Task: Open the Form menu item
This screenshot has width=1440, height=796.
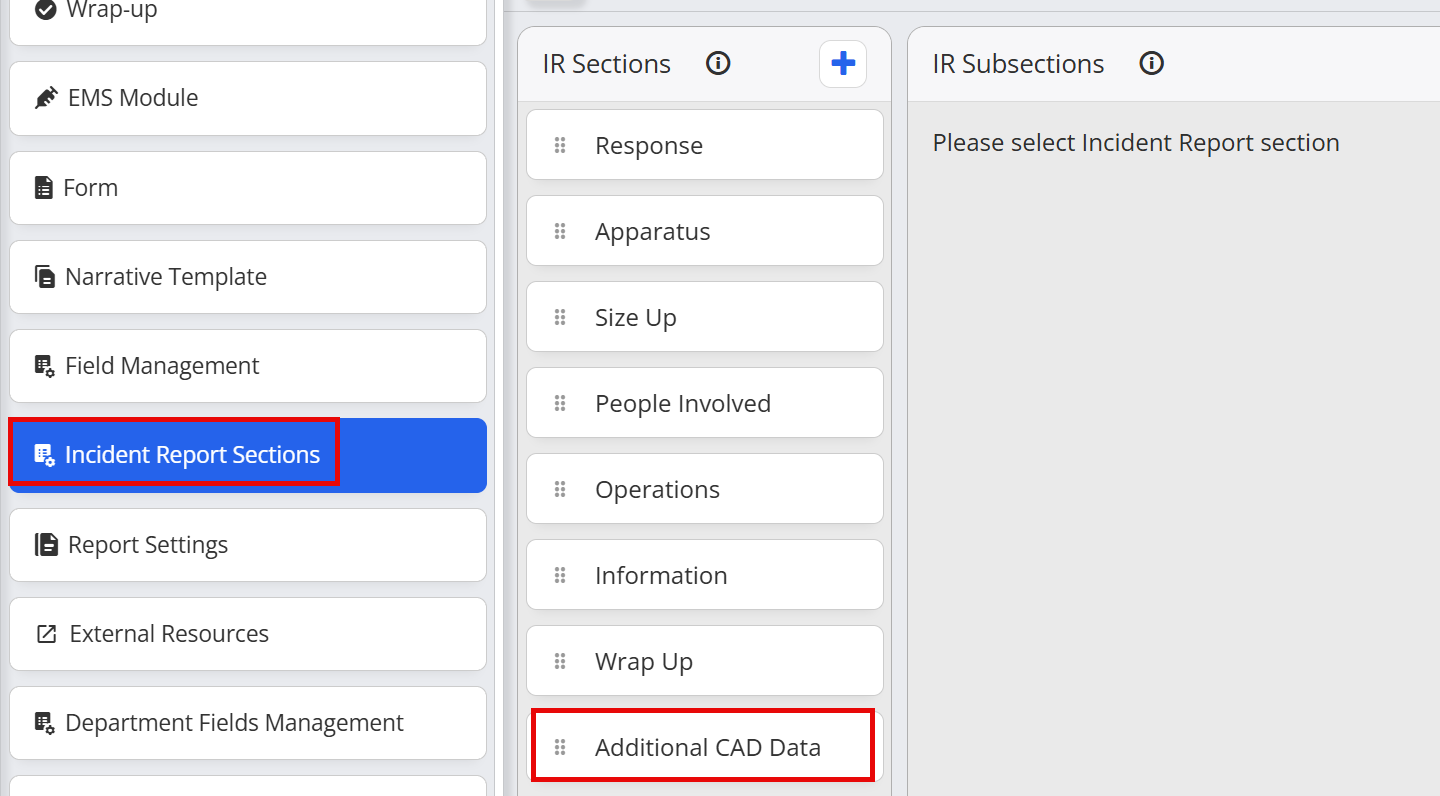Action: tap(248, 188)
